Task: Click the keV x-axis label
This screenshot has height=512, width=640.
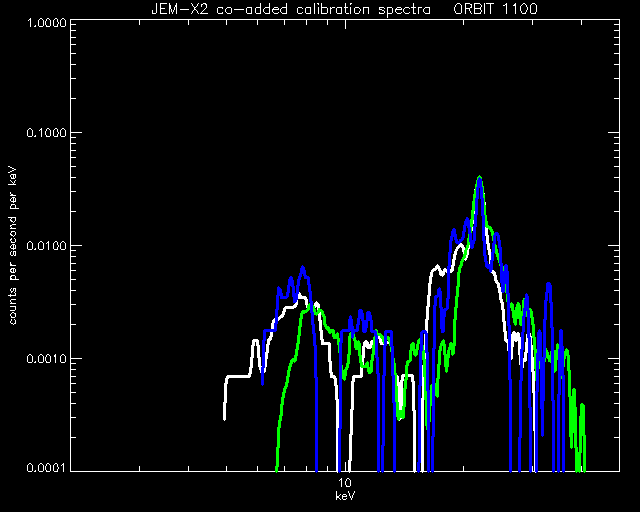Action: [345, 496]
